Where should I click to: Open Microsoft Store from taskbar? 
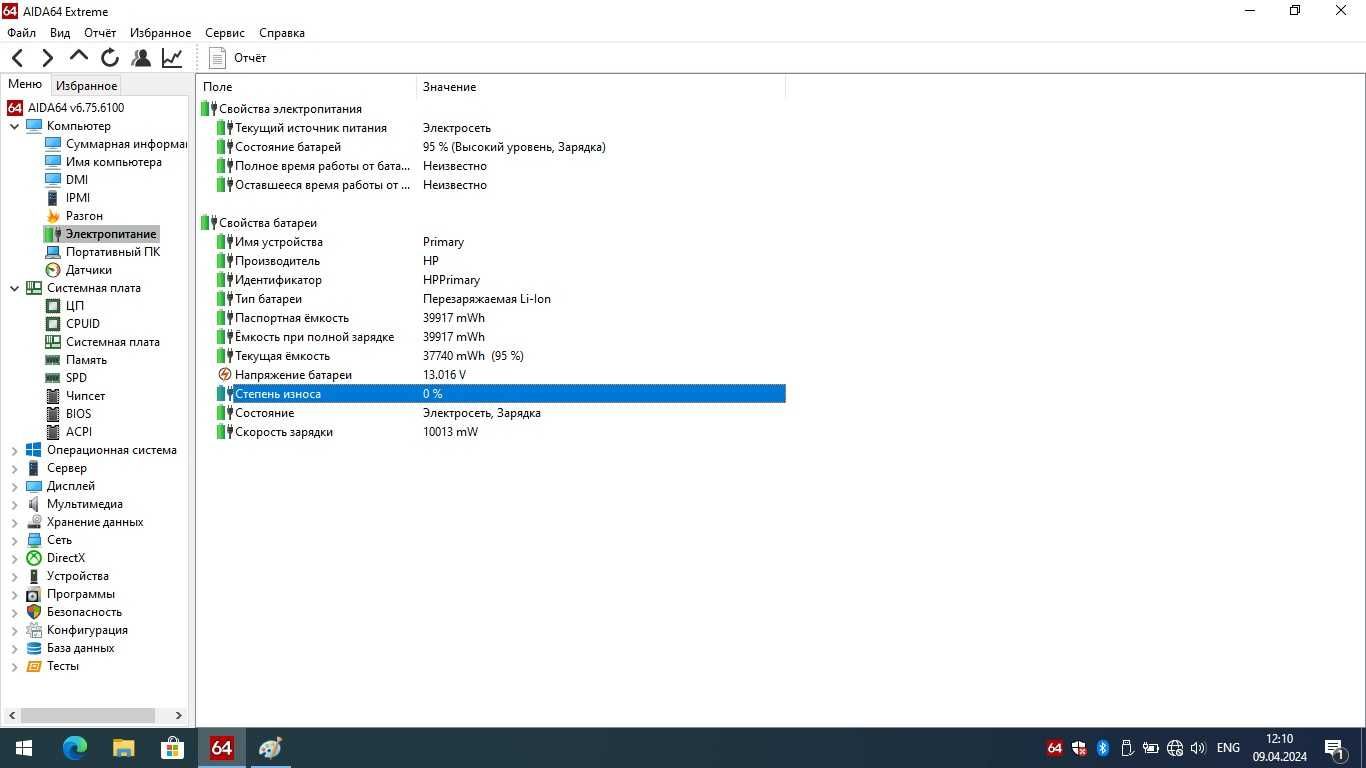(172, 748)
